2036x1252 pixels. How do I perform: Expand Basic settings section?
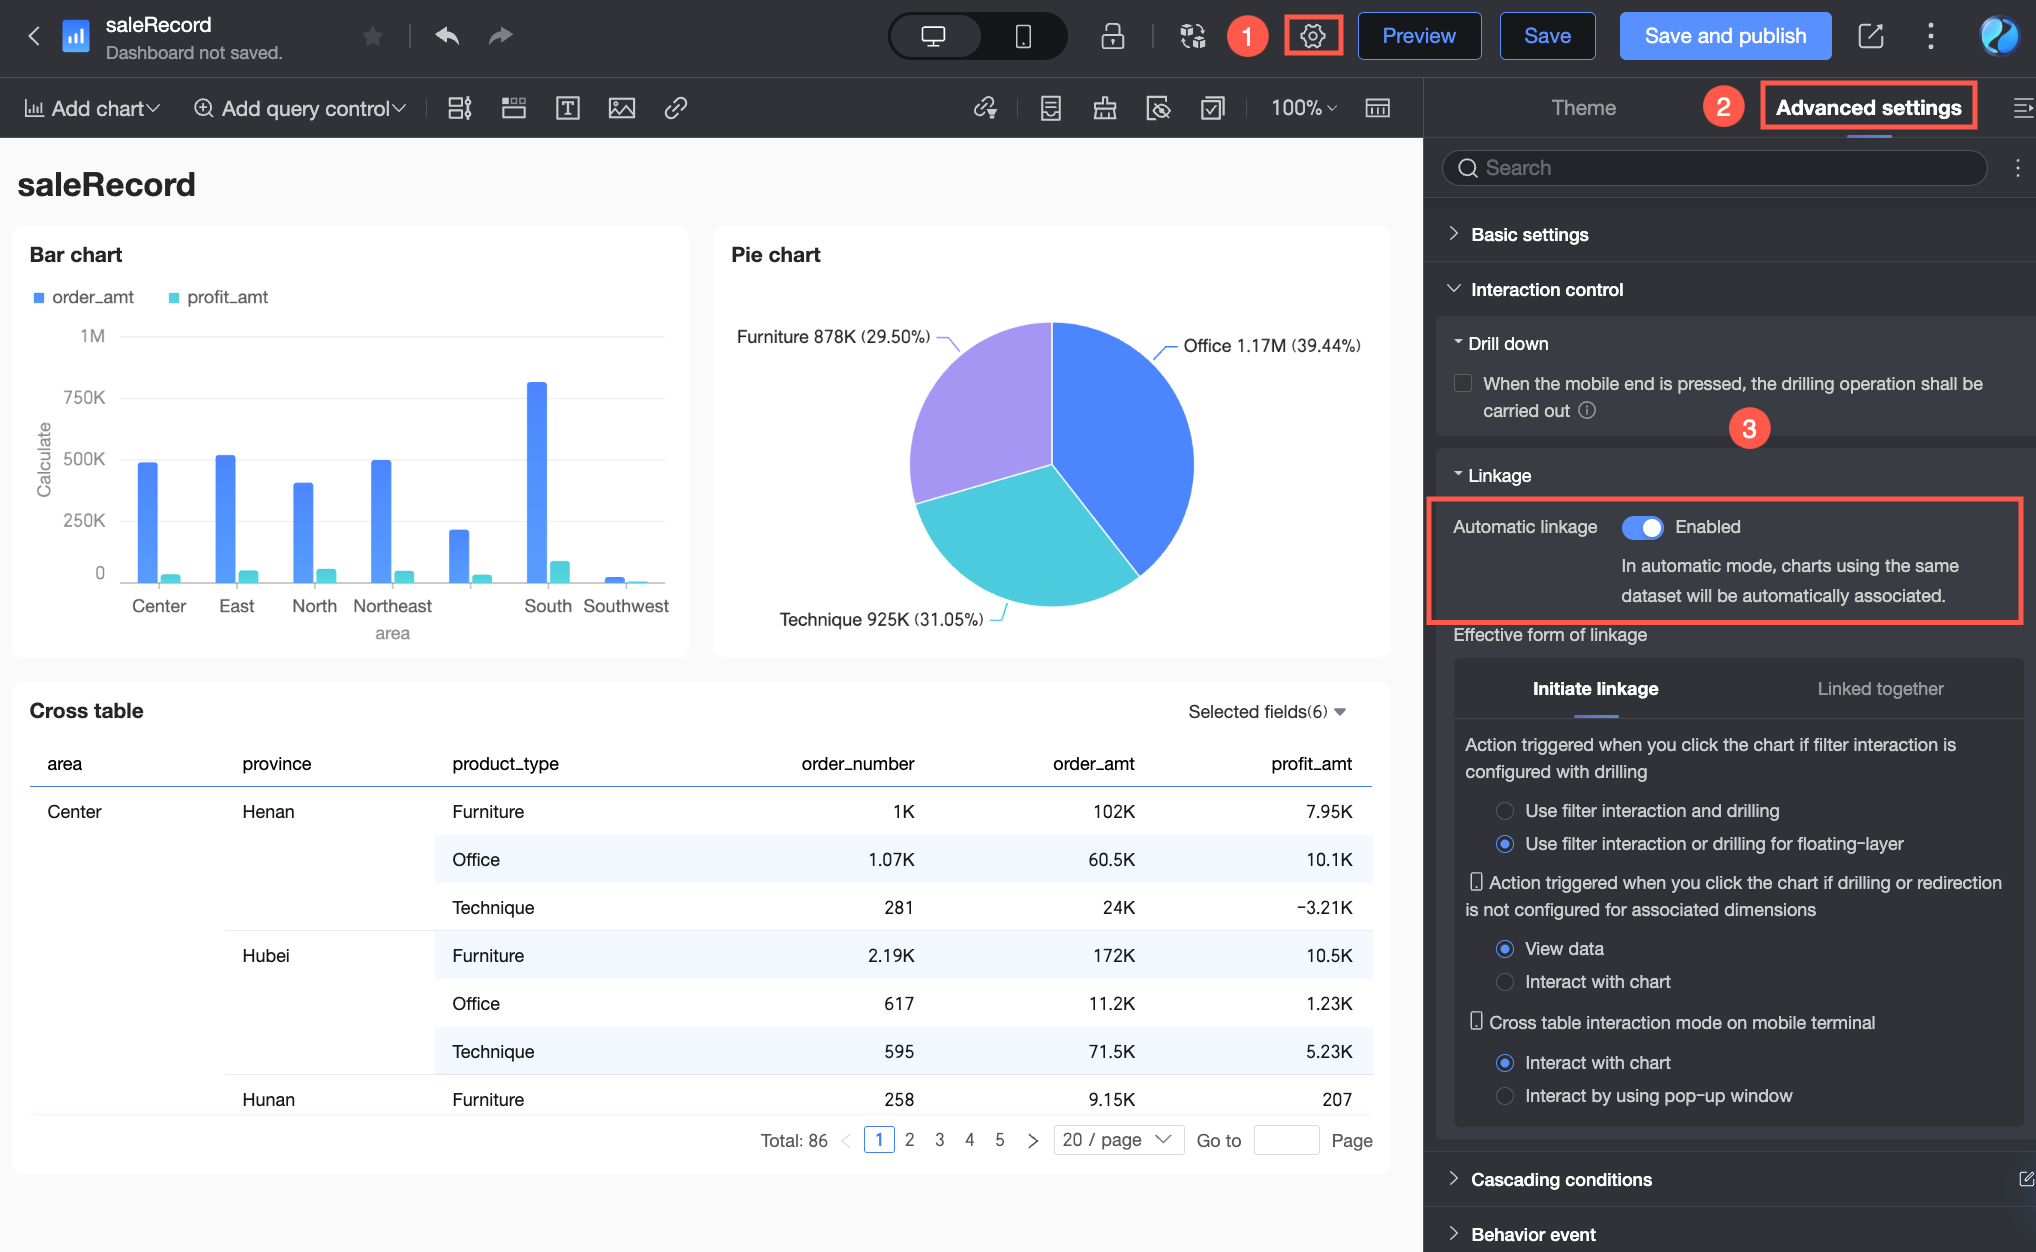1529,235
